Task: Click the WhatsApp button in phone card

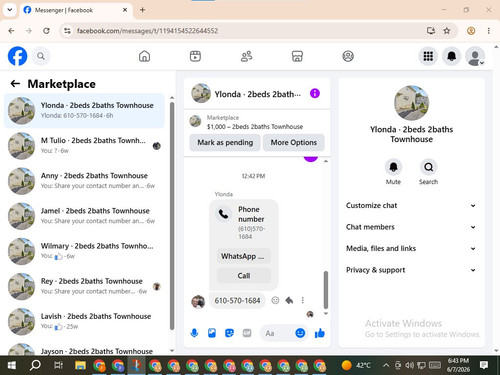Action: [x=244, y=256]
